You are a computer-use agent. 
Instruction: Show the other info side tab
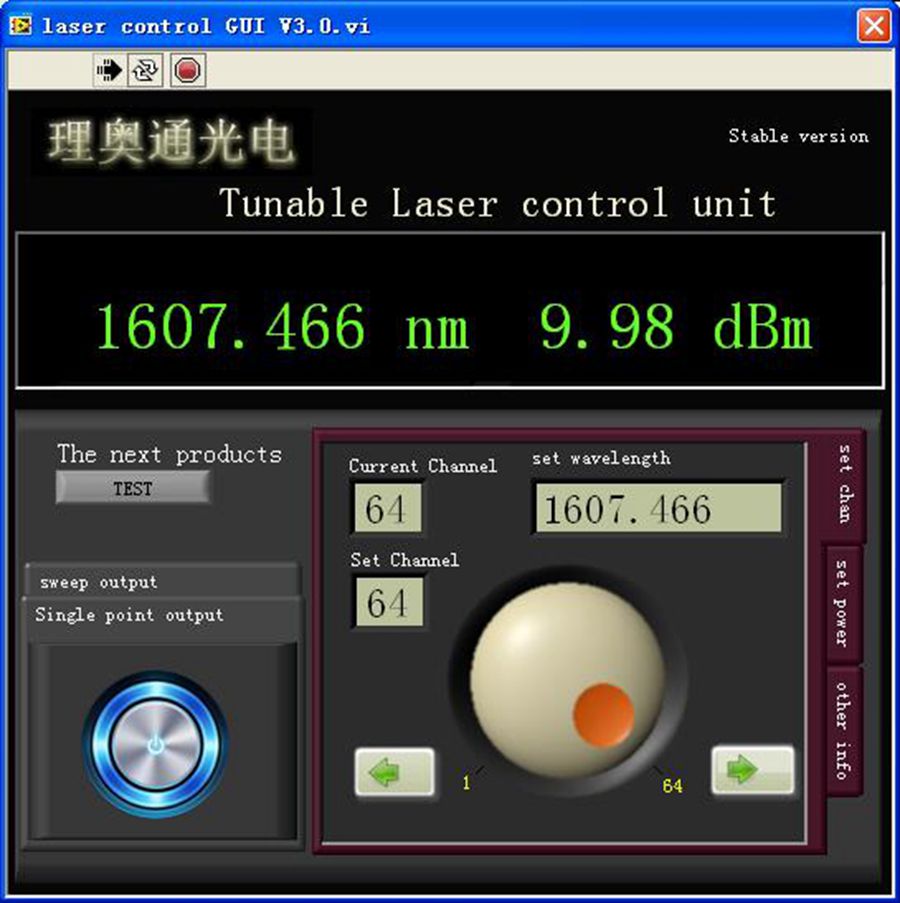click(843, 730)
